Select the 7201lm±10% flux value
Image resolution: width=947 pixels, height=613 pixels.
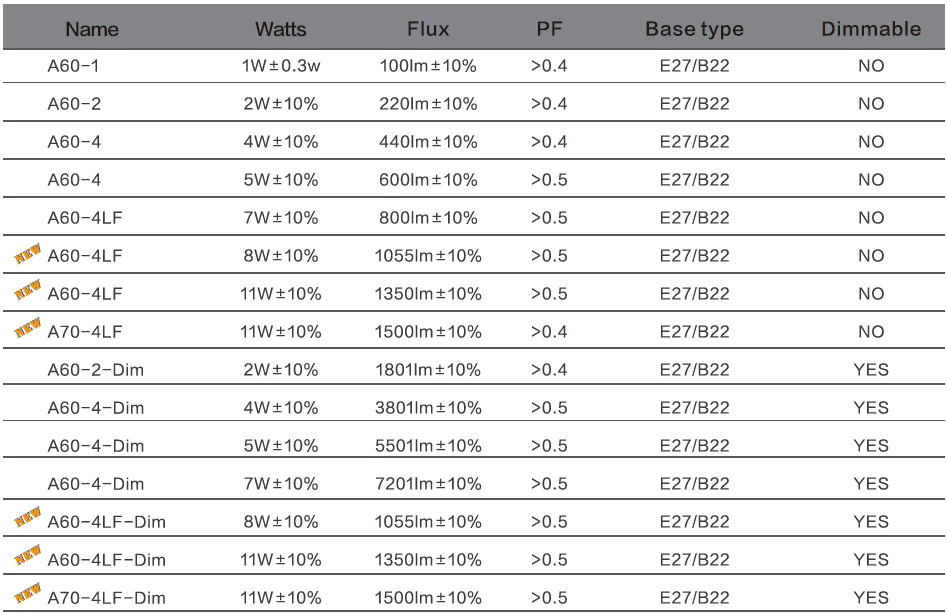coord(428,484)
